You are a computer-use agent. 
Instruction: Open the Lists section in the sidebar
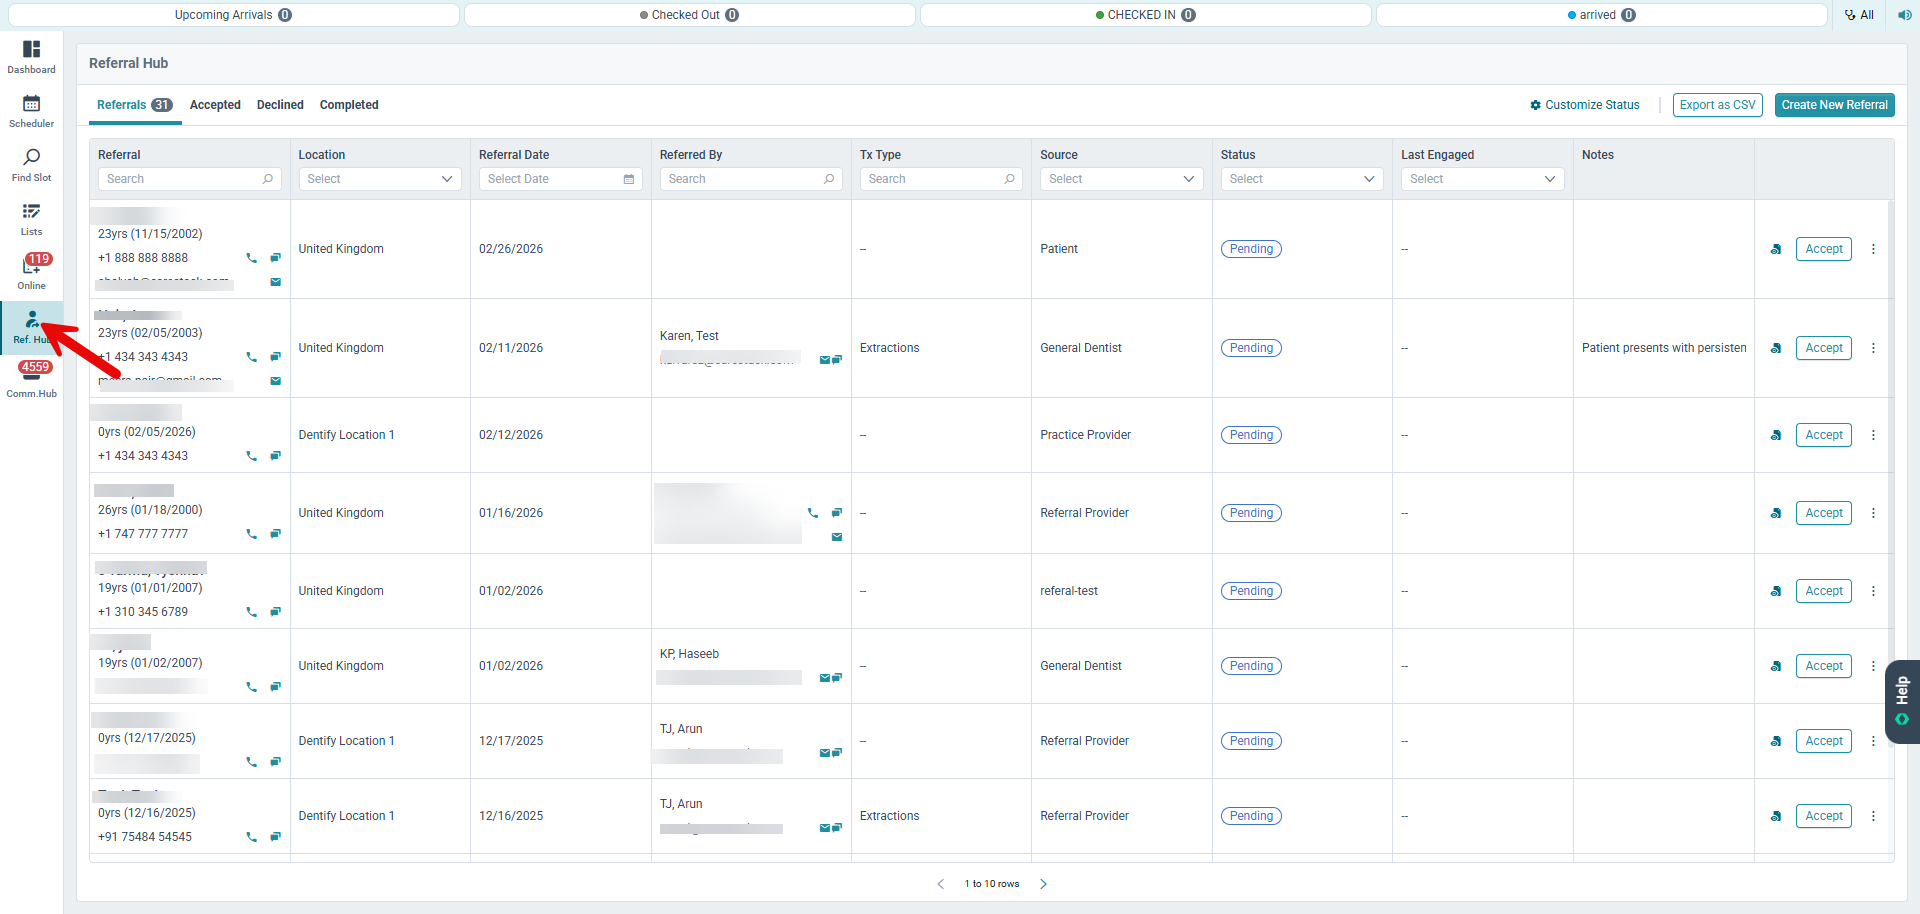tap(31, 219)
